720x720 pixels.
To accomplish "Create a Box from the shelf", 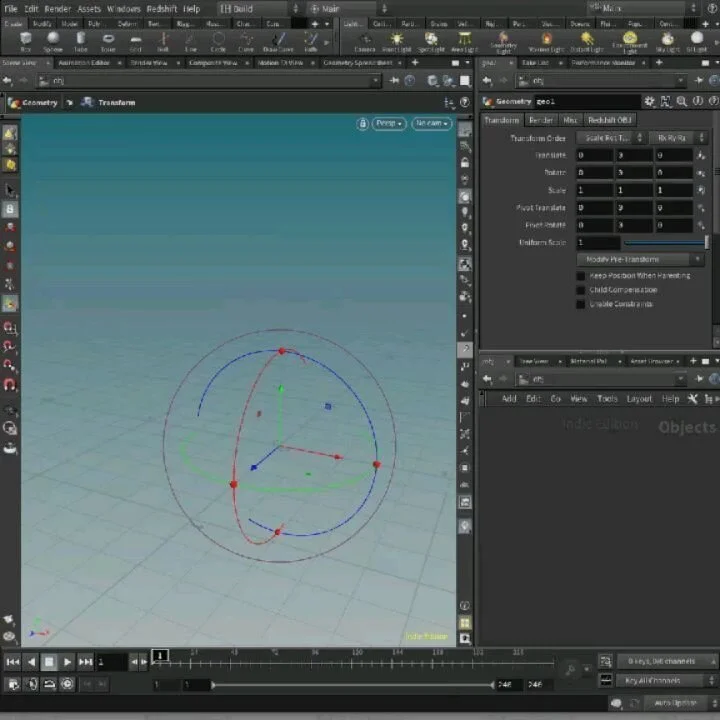I will (x=26, y=41).
